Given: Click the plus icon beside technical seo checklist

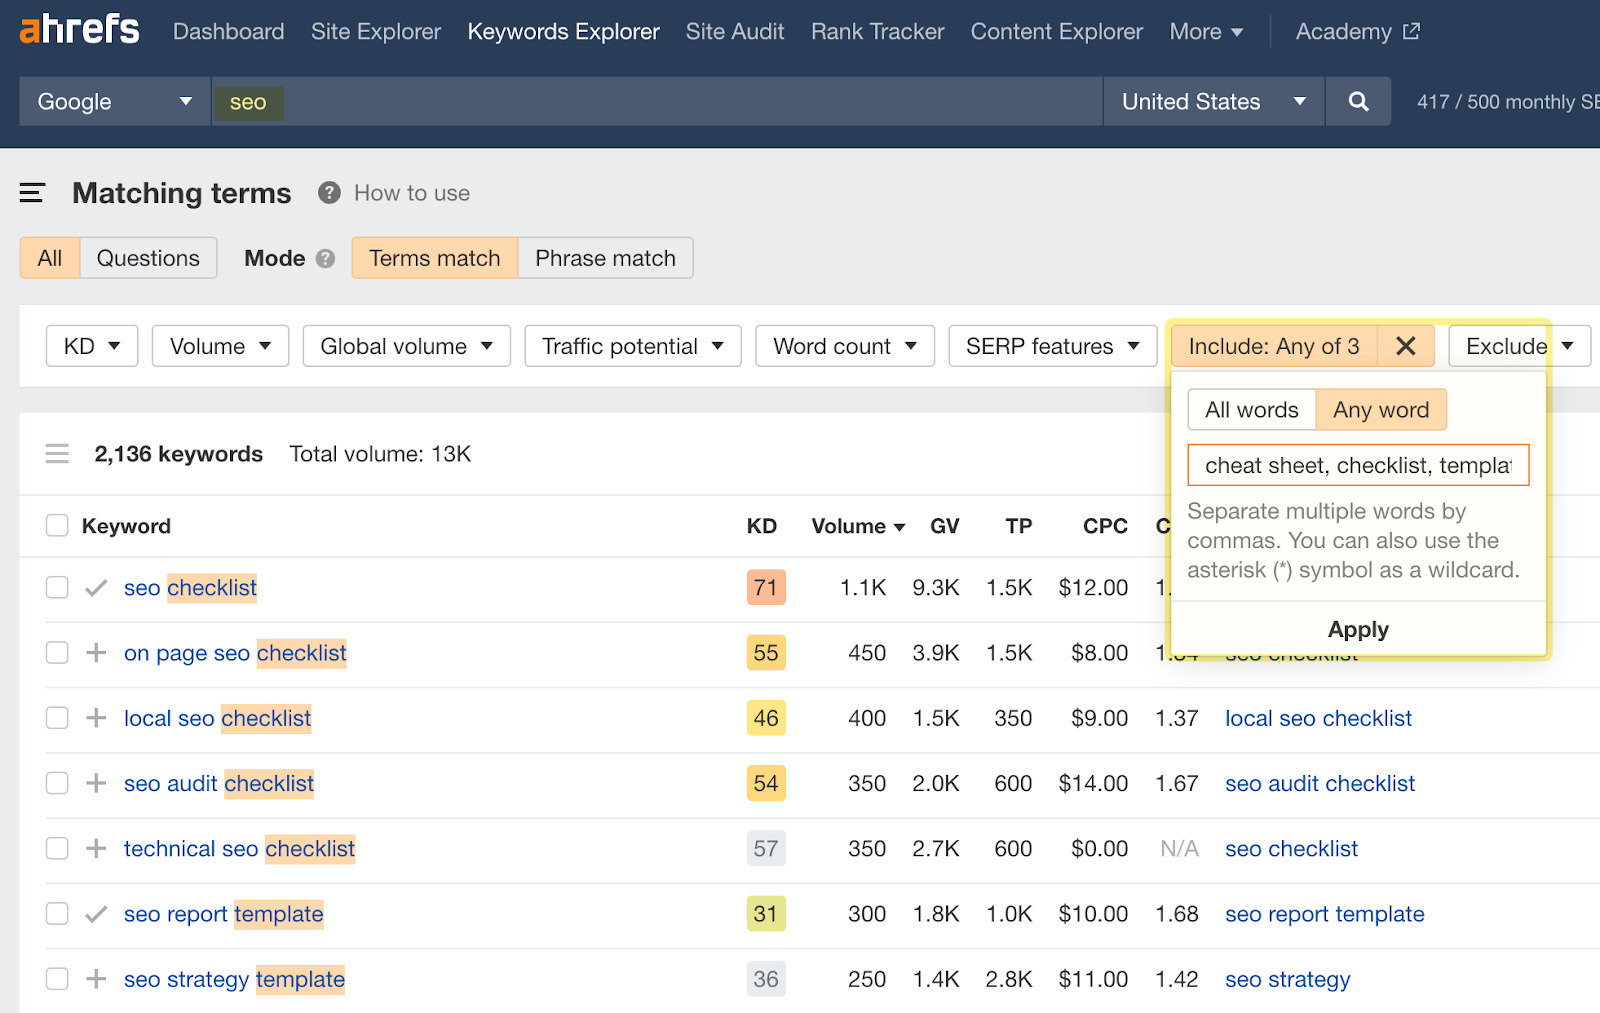Looking at the screenshot, I should (x=95, y=848).
